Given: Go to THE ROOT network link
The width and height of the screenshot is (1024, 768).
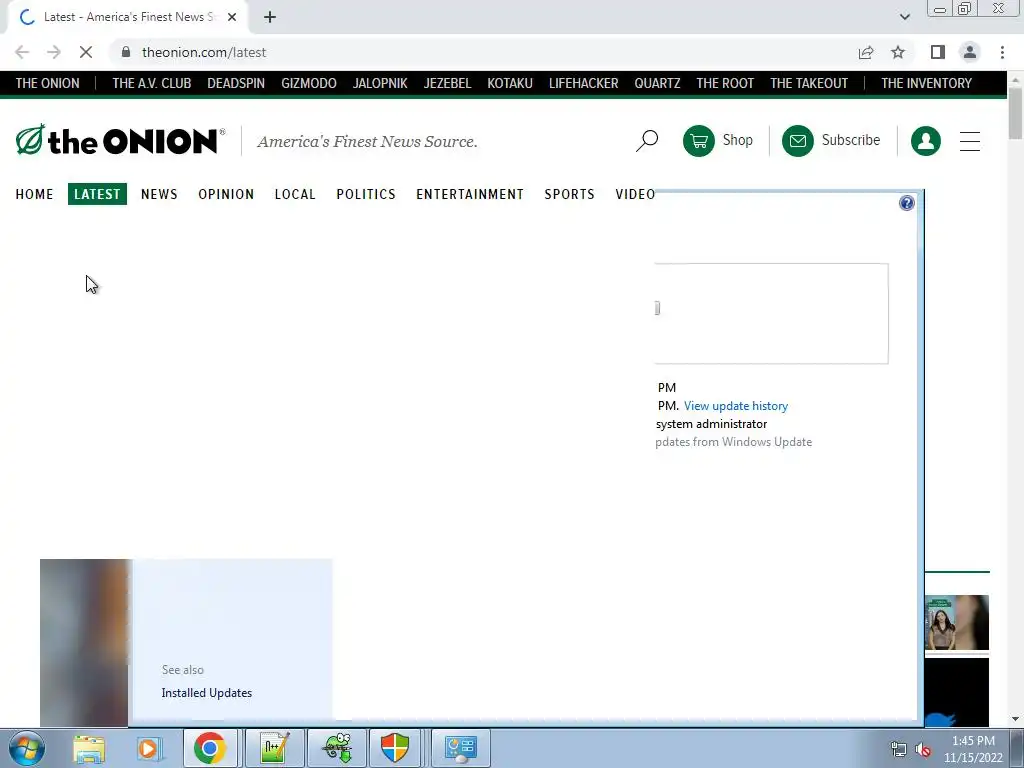Looking at the screenshot, I should 725,84.
